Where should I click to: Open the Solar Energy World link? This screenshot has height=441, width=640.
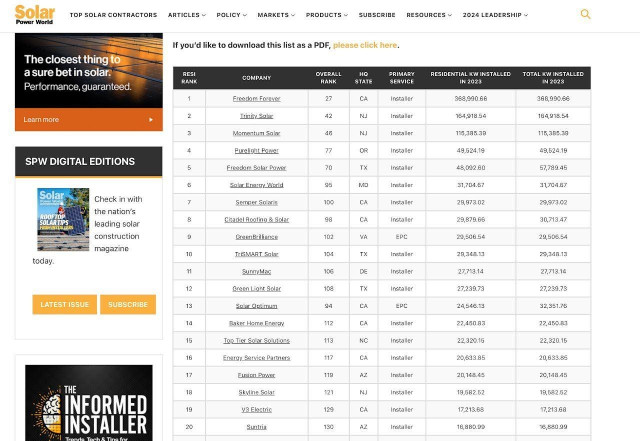(x=256, y=185)
